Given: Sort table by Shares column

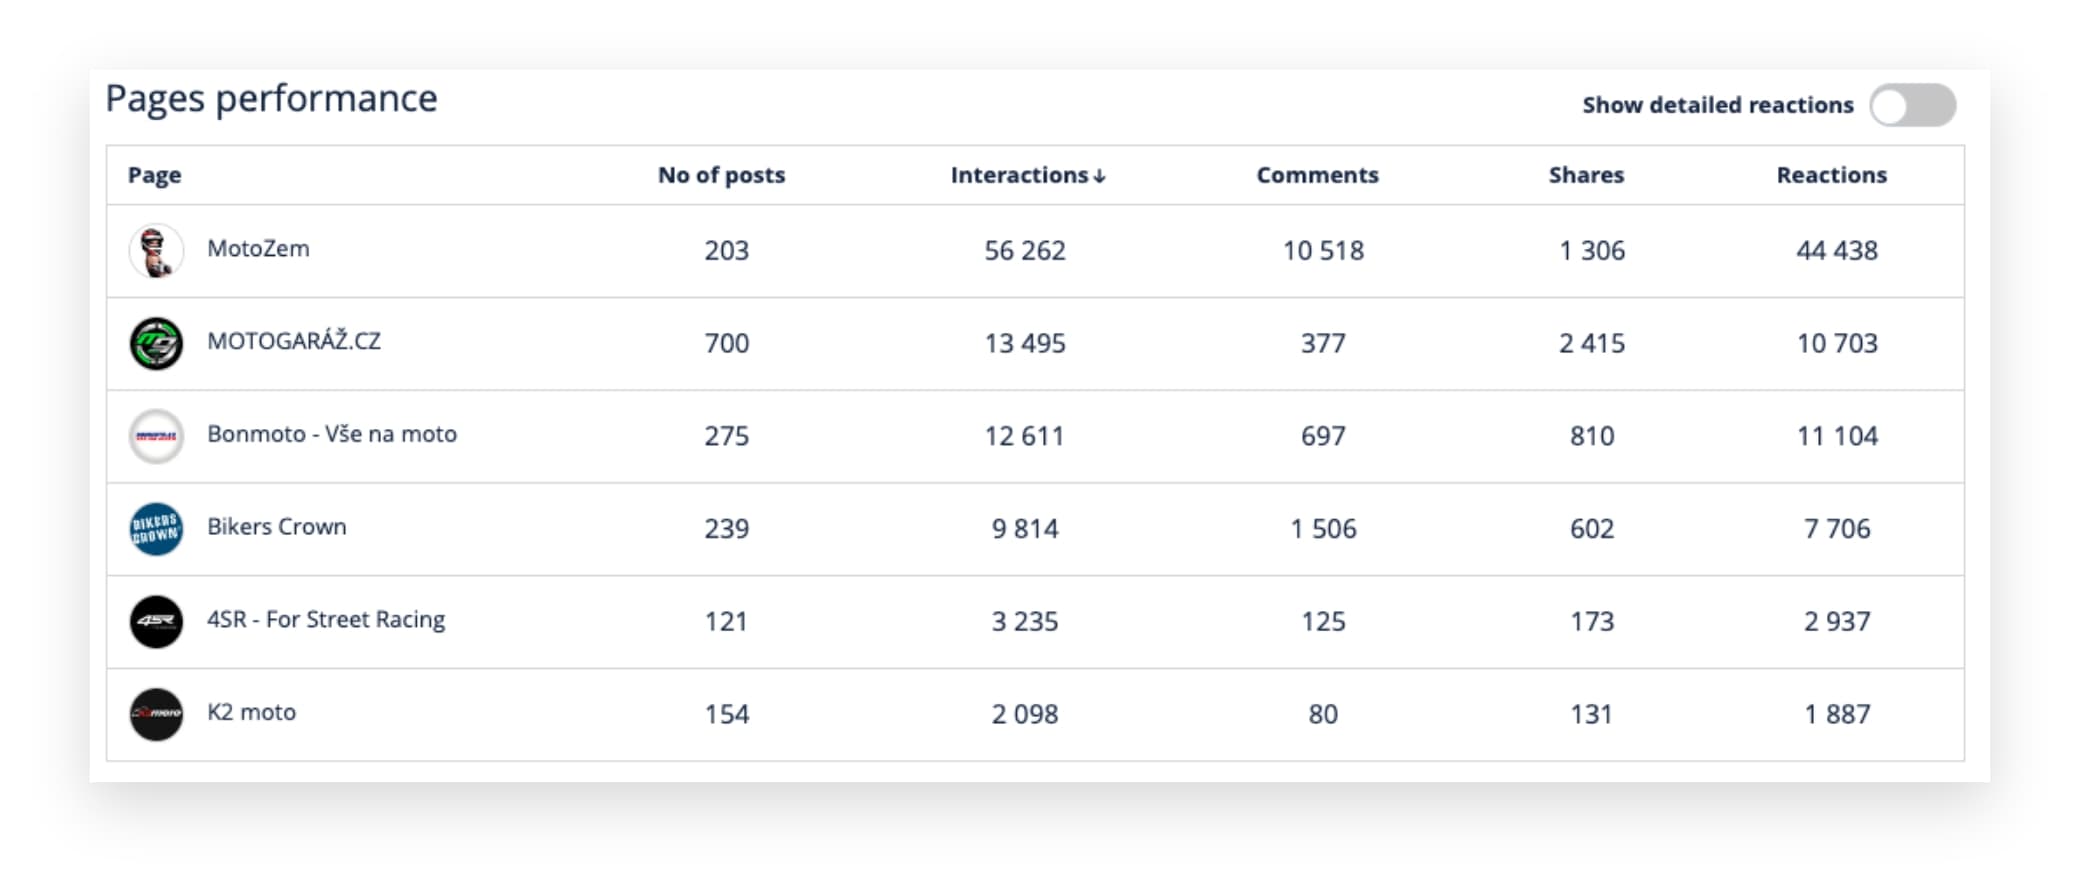Looking at the screenshot, I should coord(1586,175).
